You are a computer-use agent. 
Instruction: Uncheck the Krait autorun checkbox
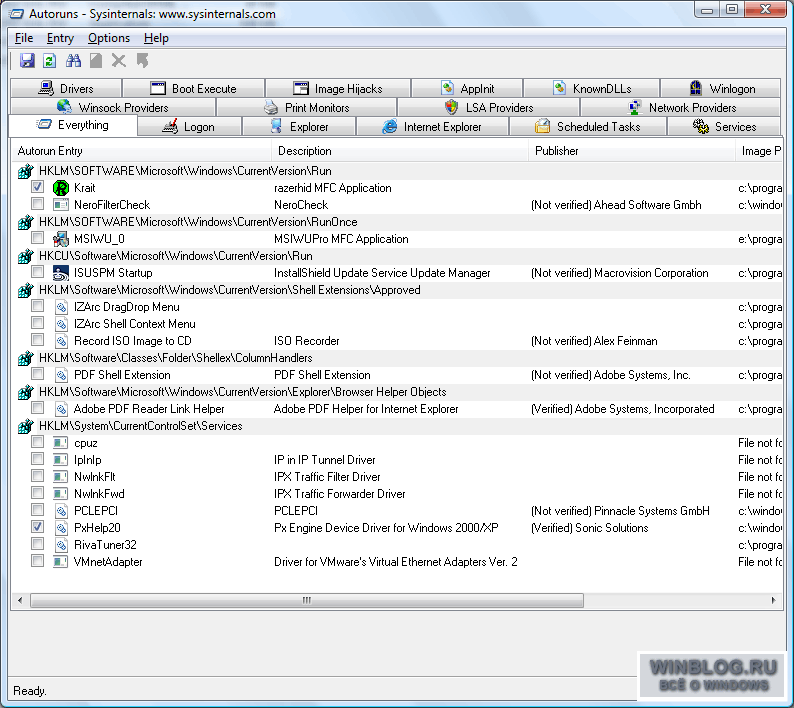[37, 186]
